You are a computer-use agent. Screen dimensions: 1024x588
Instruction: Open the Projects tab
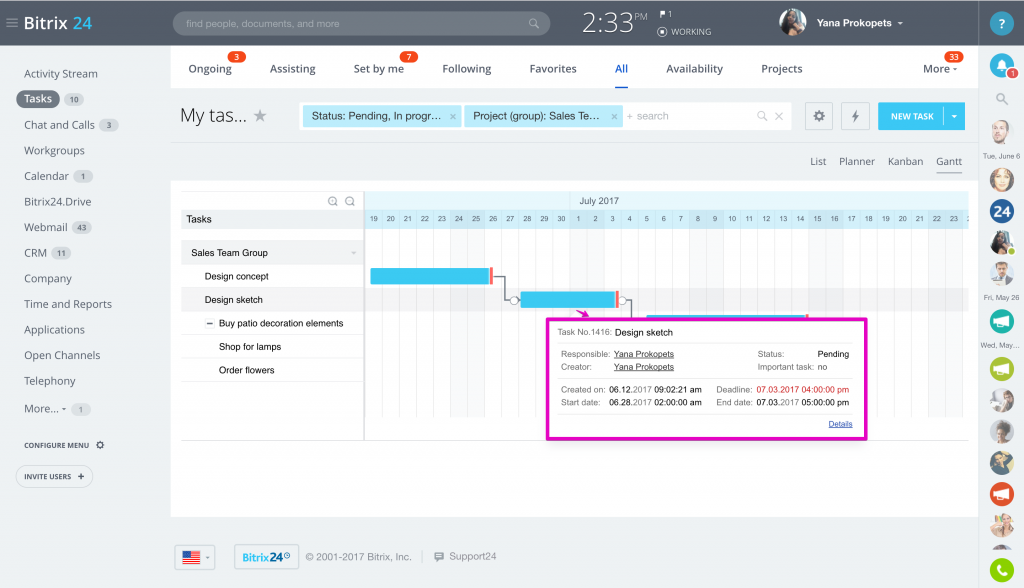pos(782,69)
